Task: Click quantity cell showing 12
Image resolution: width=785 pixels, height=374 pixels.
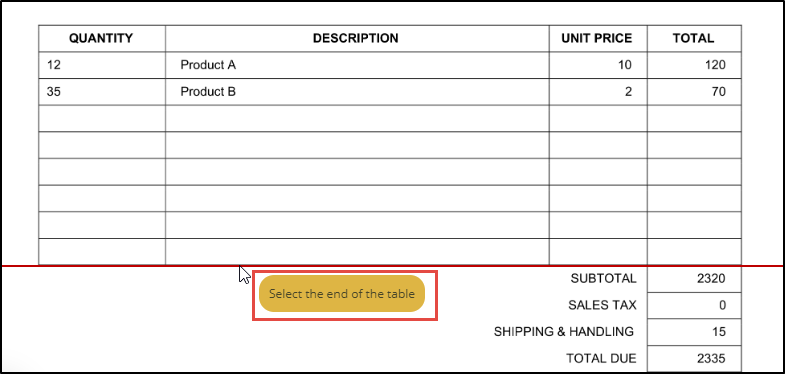Action: pos(102,65)
